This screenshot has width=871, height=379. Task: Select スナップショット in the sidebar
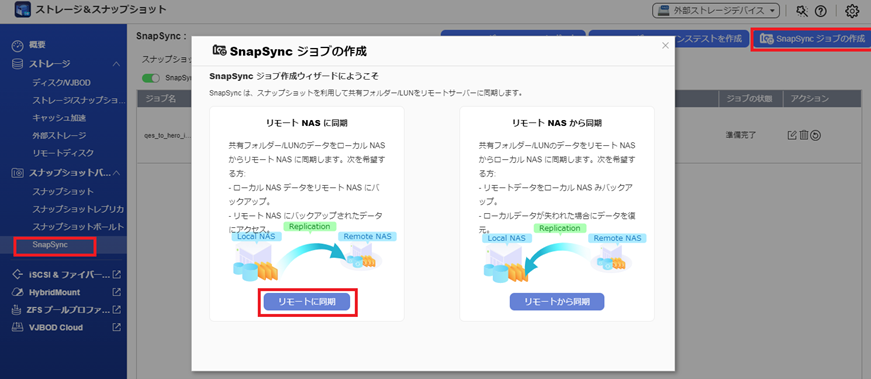(x=62, y=191)
